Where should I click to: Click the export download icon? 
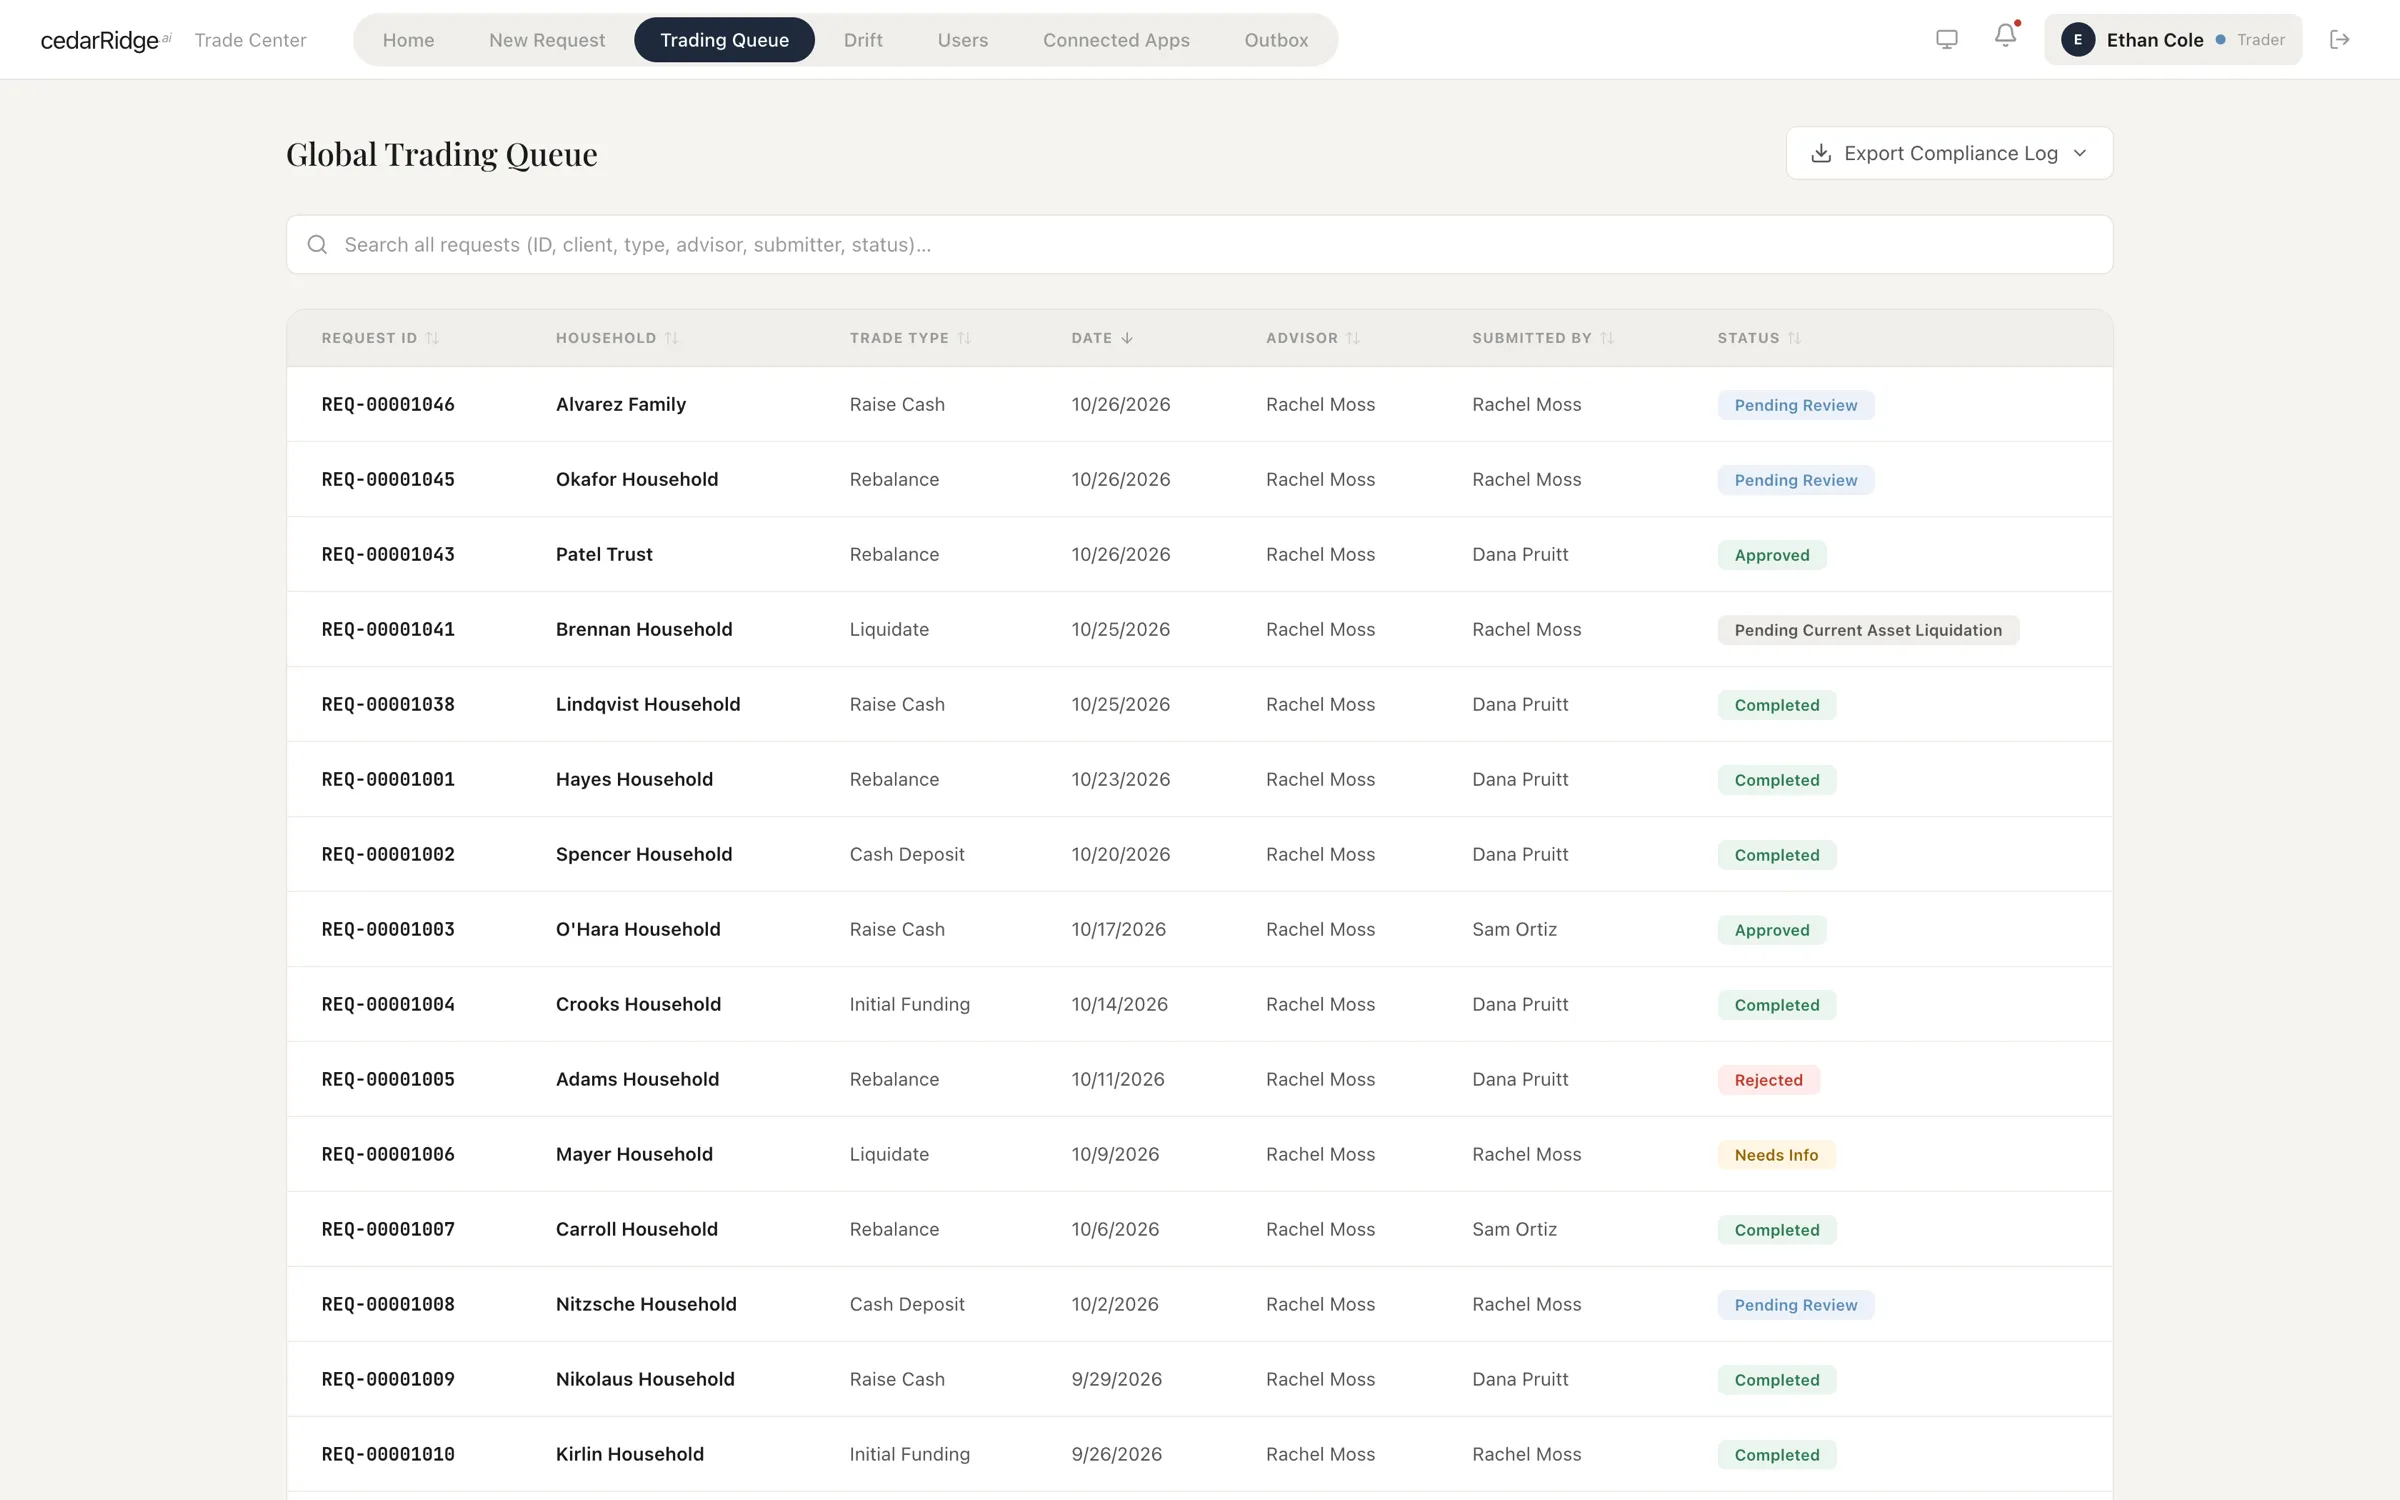tap(1821, 153)
